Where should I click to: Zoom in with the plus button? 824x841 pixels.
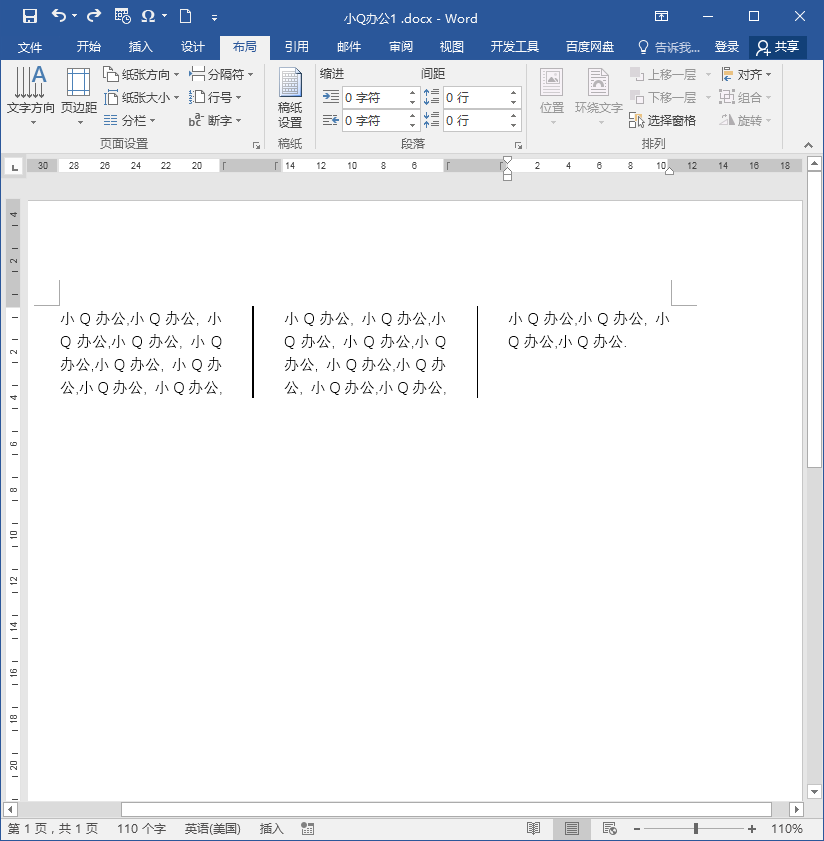tap(752, 829)
